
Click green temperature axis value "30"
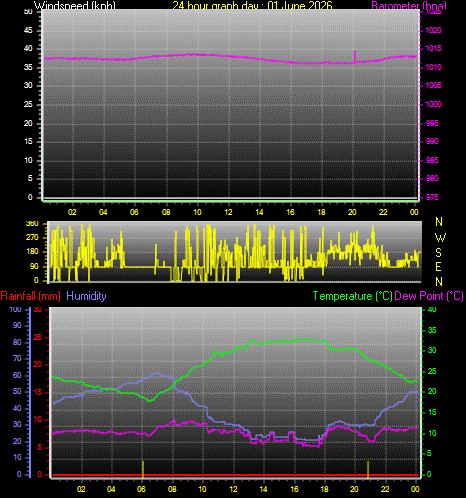[x=432, y=350]
